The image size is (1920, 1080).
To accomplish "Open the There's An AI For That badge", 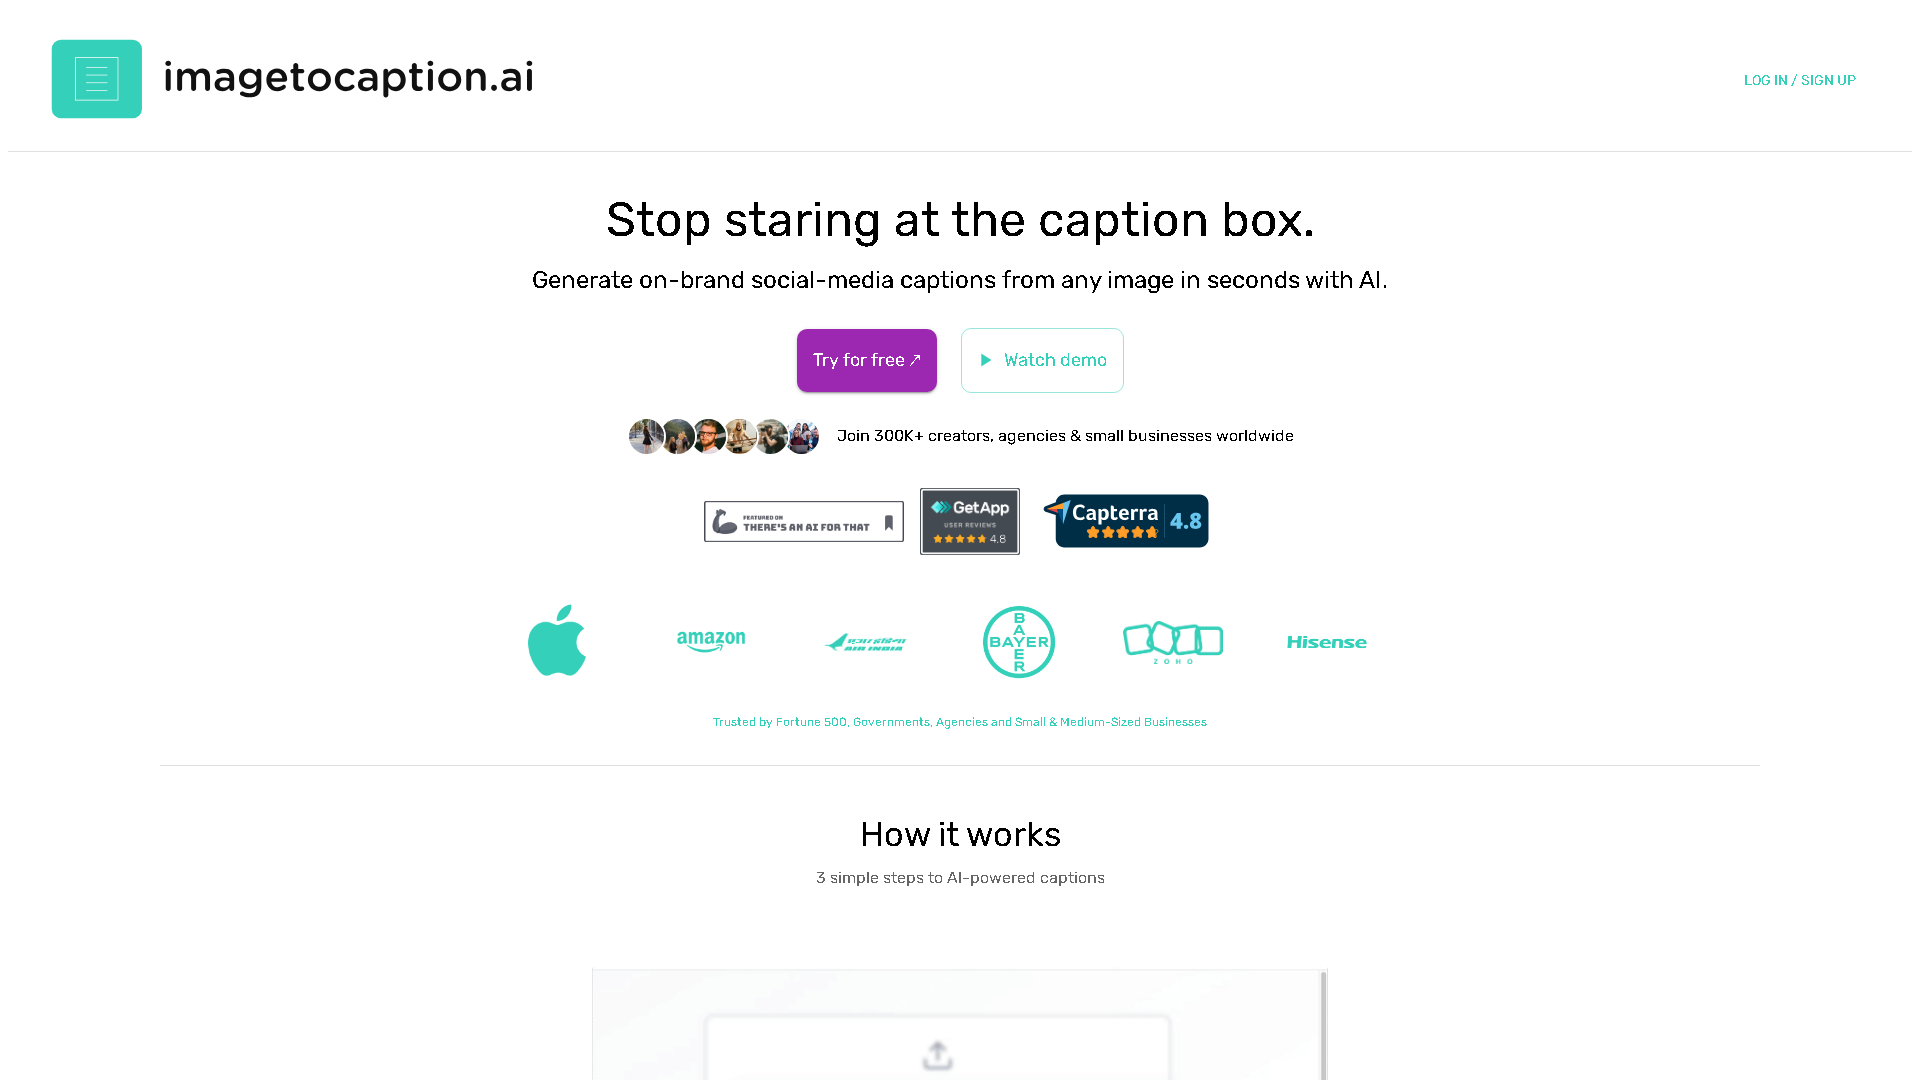I will [803, 521].
